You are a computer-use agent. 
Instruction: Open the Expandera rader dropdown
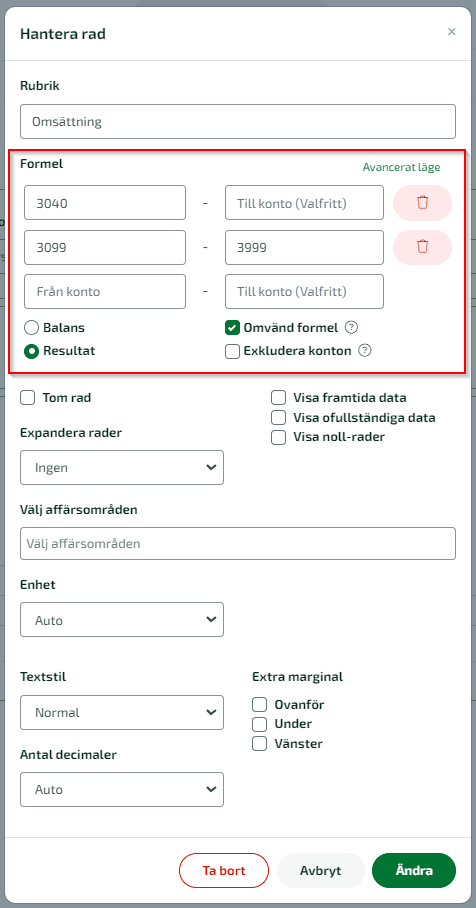[x=122, y=467]
